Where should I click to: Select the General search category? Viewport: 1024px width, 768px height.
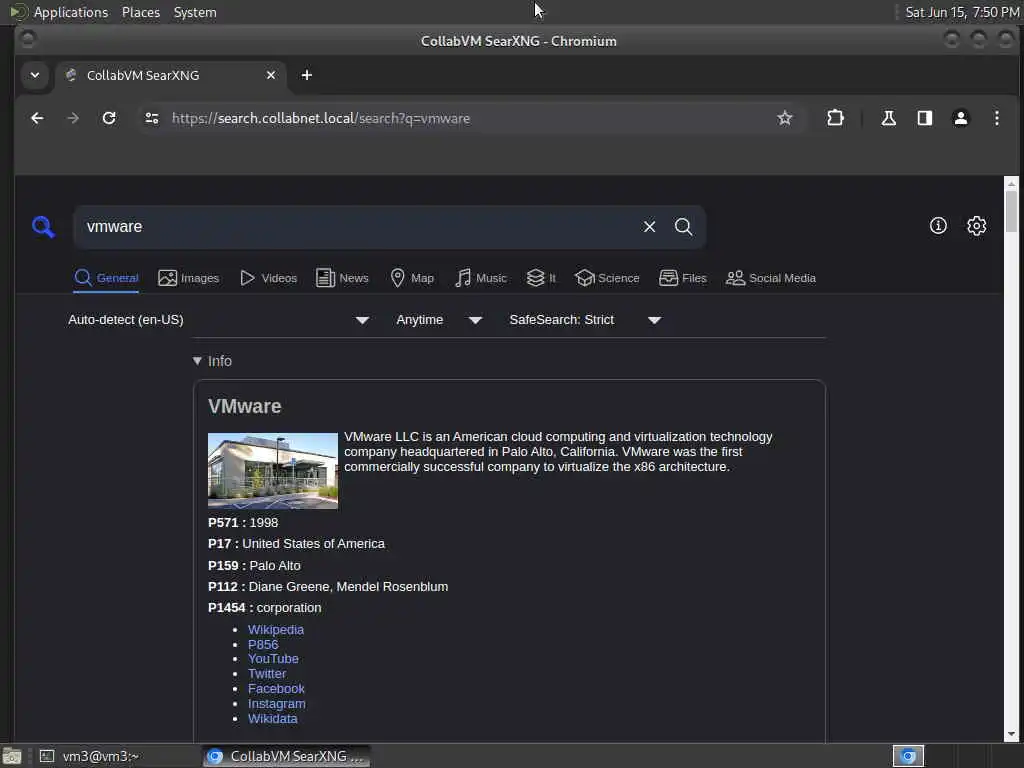coord(106,278)
